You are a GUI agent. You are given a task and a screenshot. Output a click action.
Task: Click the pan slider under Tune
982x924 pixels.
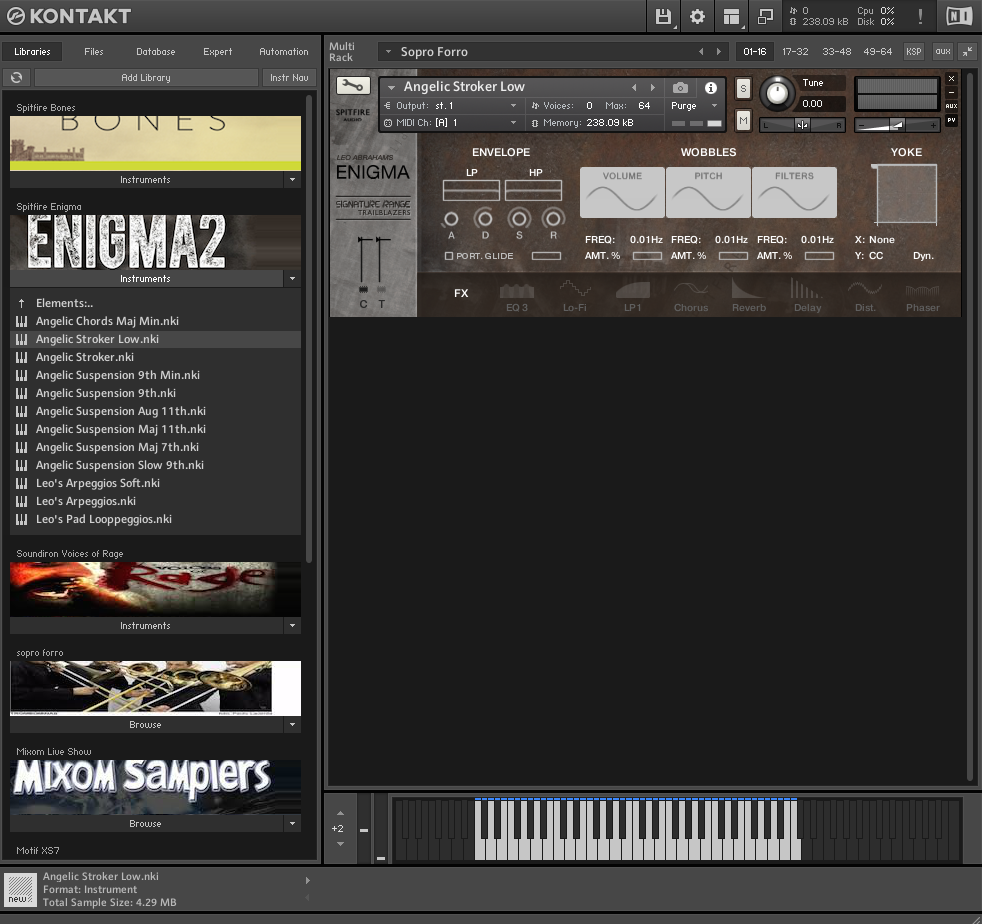click(x=802, y=125)
